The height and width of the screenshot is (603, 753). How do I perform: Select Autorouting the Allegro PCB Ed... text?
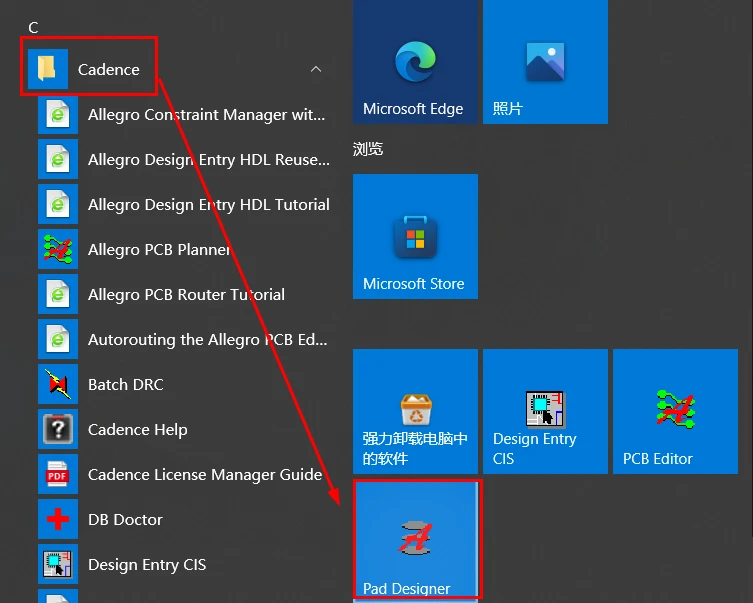207,339
